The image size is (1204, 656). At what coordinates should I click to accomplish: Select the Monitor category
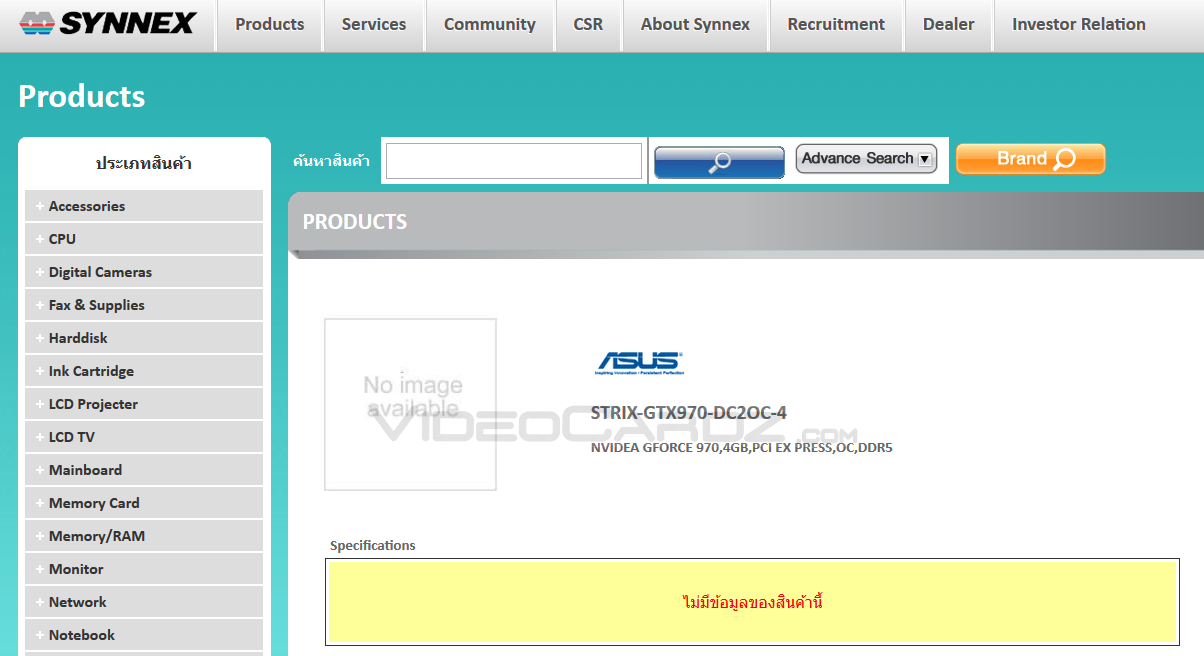click(144, 569)
